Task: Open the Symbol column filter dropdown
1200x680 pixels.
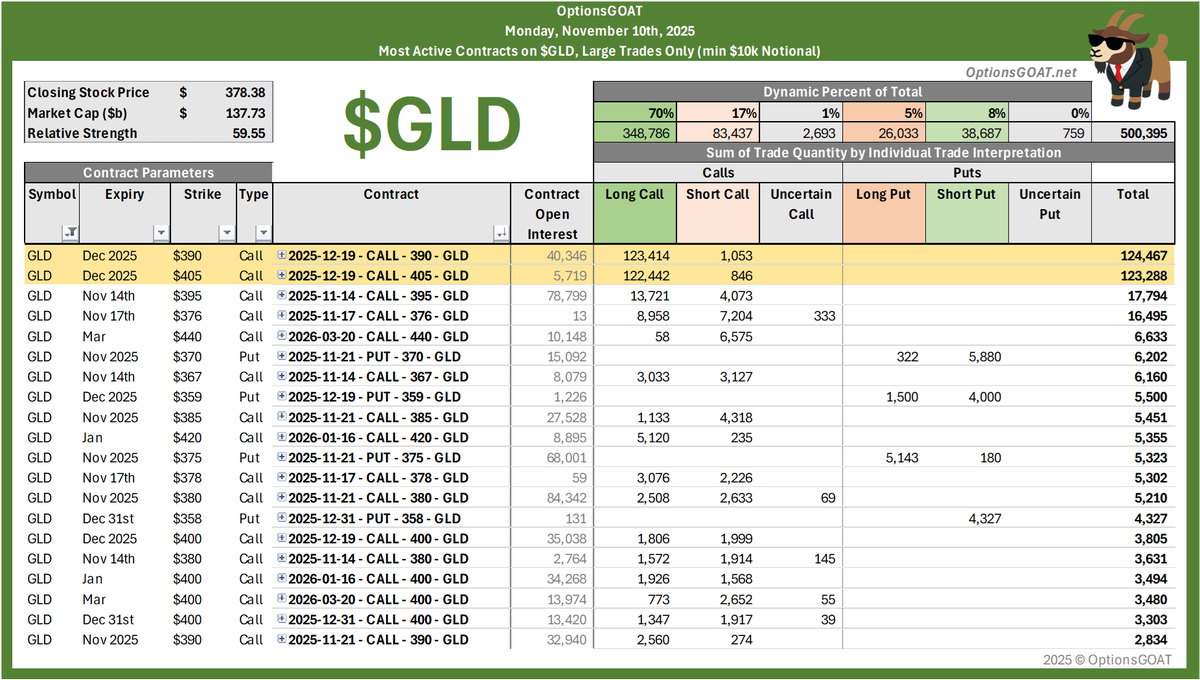Action: pyautogui.click(x=70, y=233)
